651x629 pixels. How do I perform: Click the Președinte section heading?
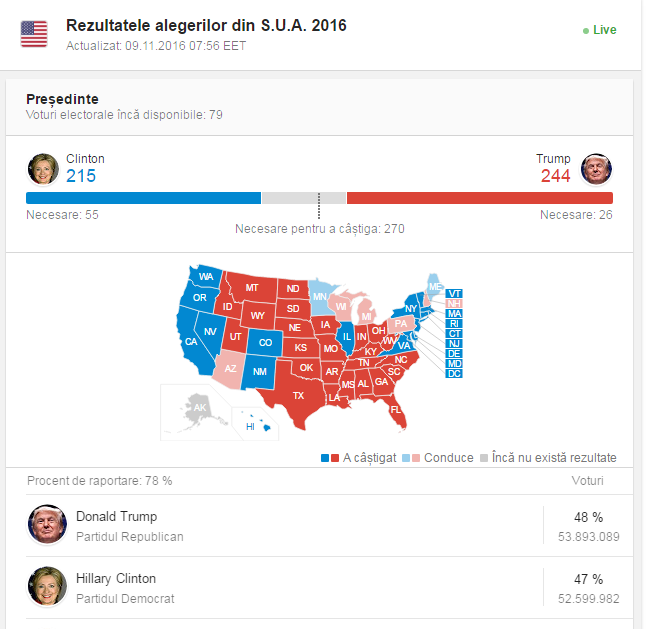(x=62, y=99)
